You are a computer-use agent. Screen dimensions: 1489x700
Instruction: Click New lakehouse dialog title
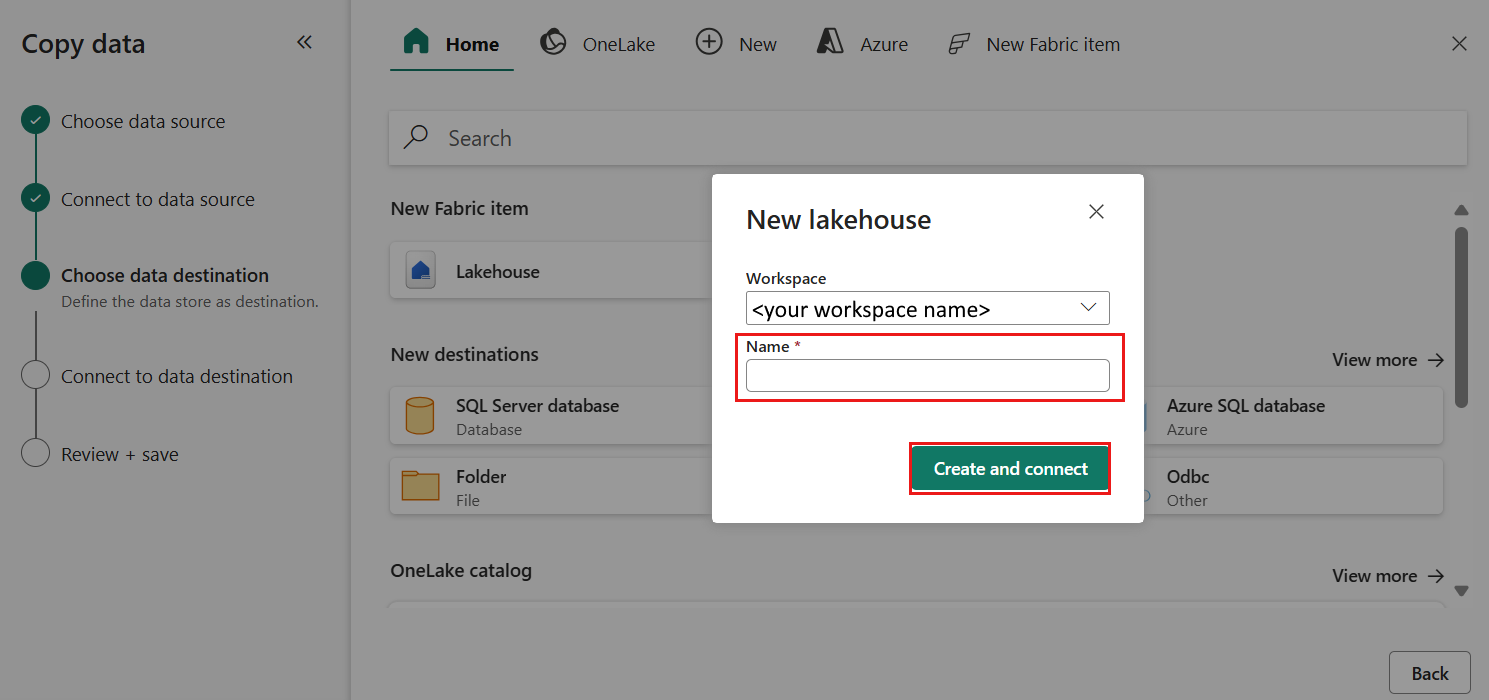[838, 219]
